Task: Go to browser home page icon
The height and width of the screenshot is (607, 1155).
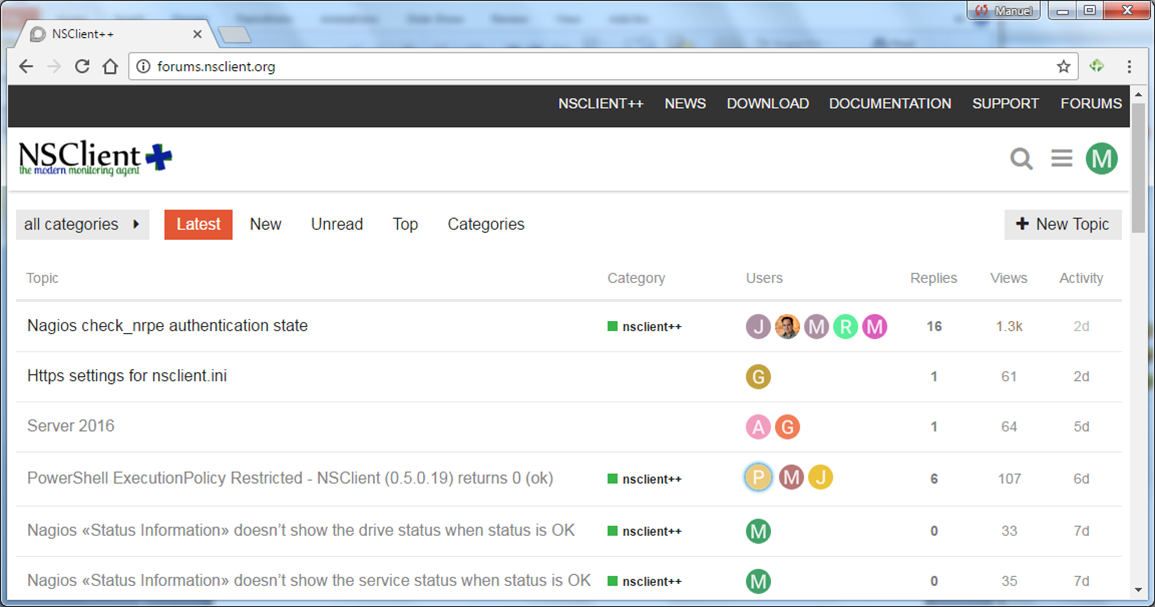Action: 110,66
